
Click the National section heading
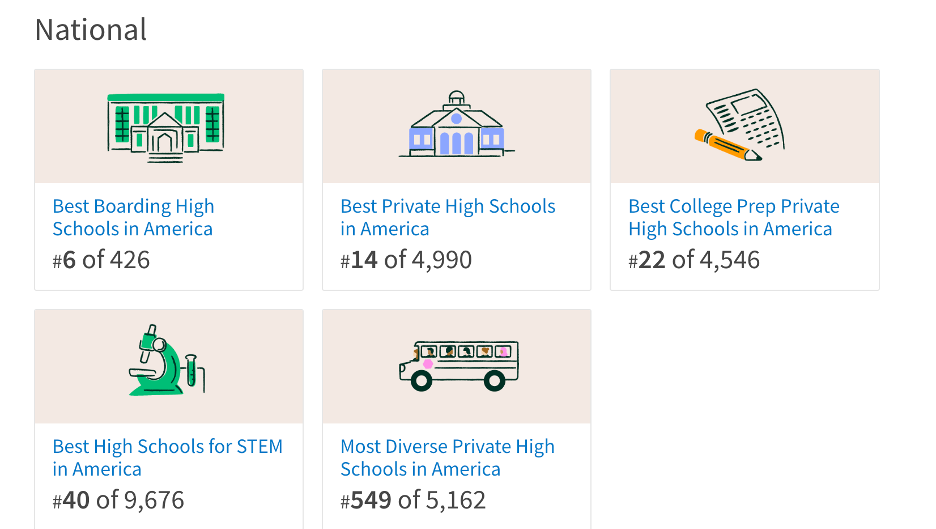point(91,30)
